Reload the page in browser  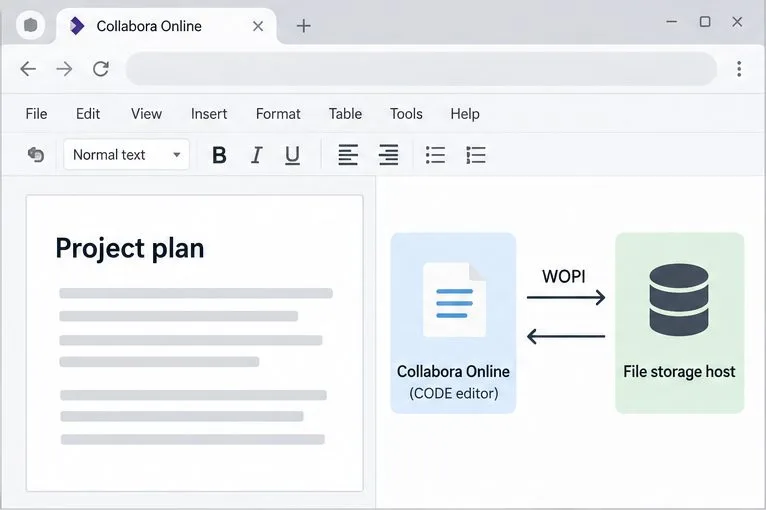(101, 69)
